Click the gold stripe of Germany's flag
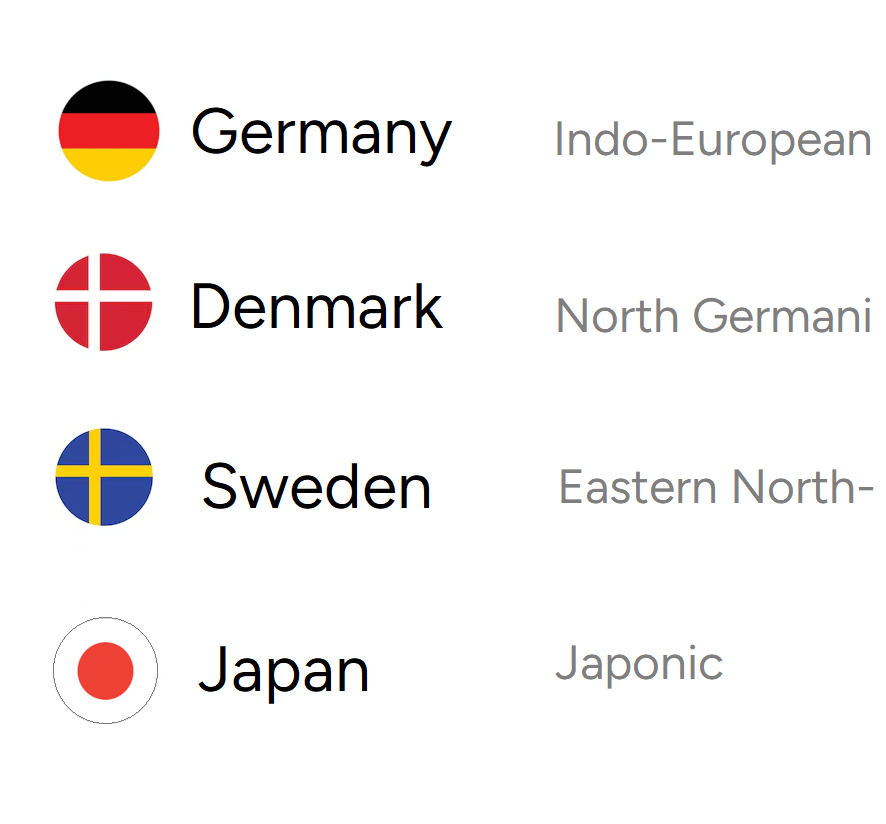886x824 pixels. pos(109,163)
